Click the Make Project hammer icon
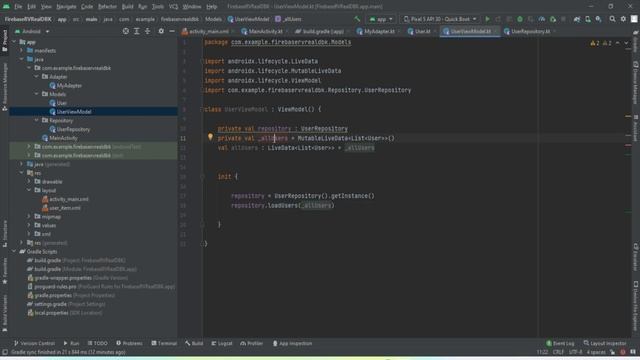This screenshot has height=360, width=640. coord(357,19)
